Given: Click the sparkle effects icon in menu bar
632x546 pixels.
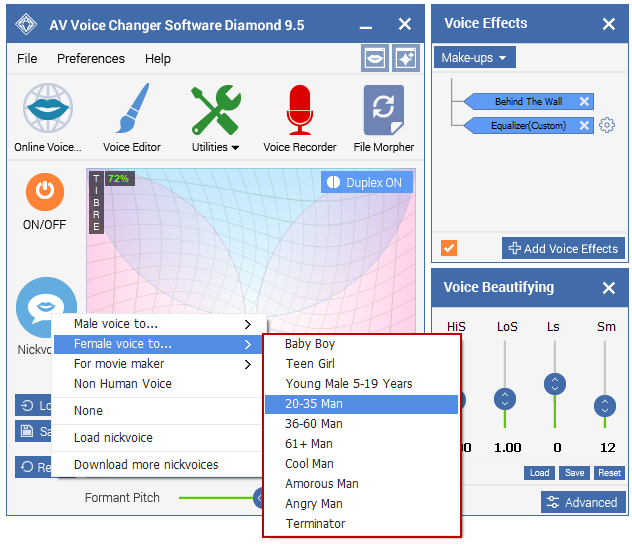Looking at the screenshot, I should (x=405, y=59).
